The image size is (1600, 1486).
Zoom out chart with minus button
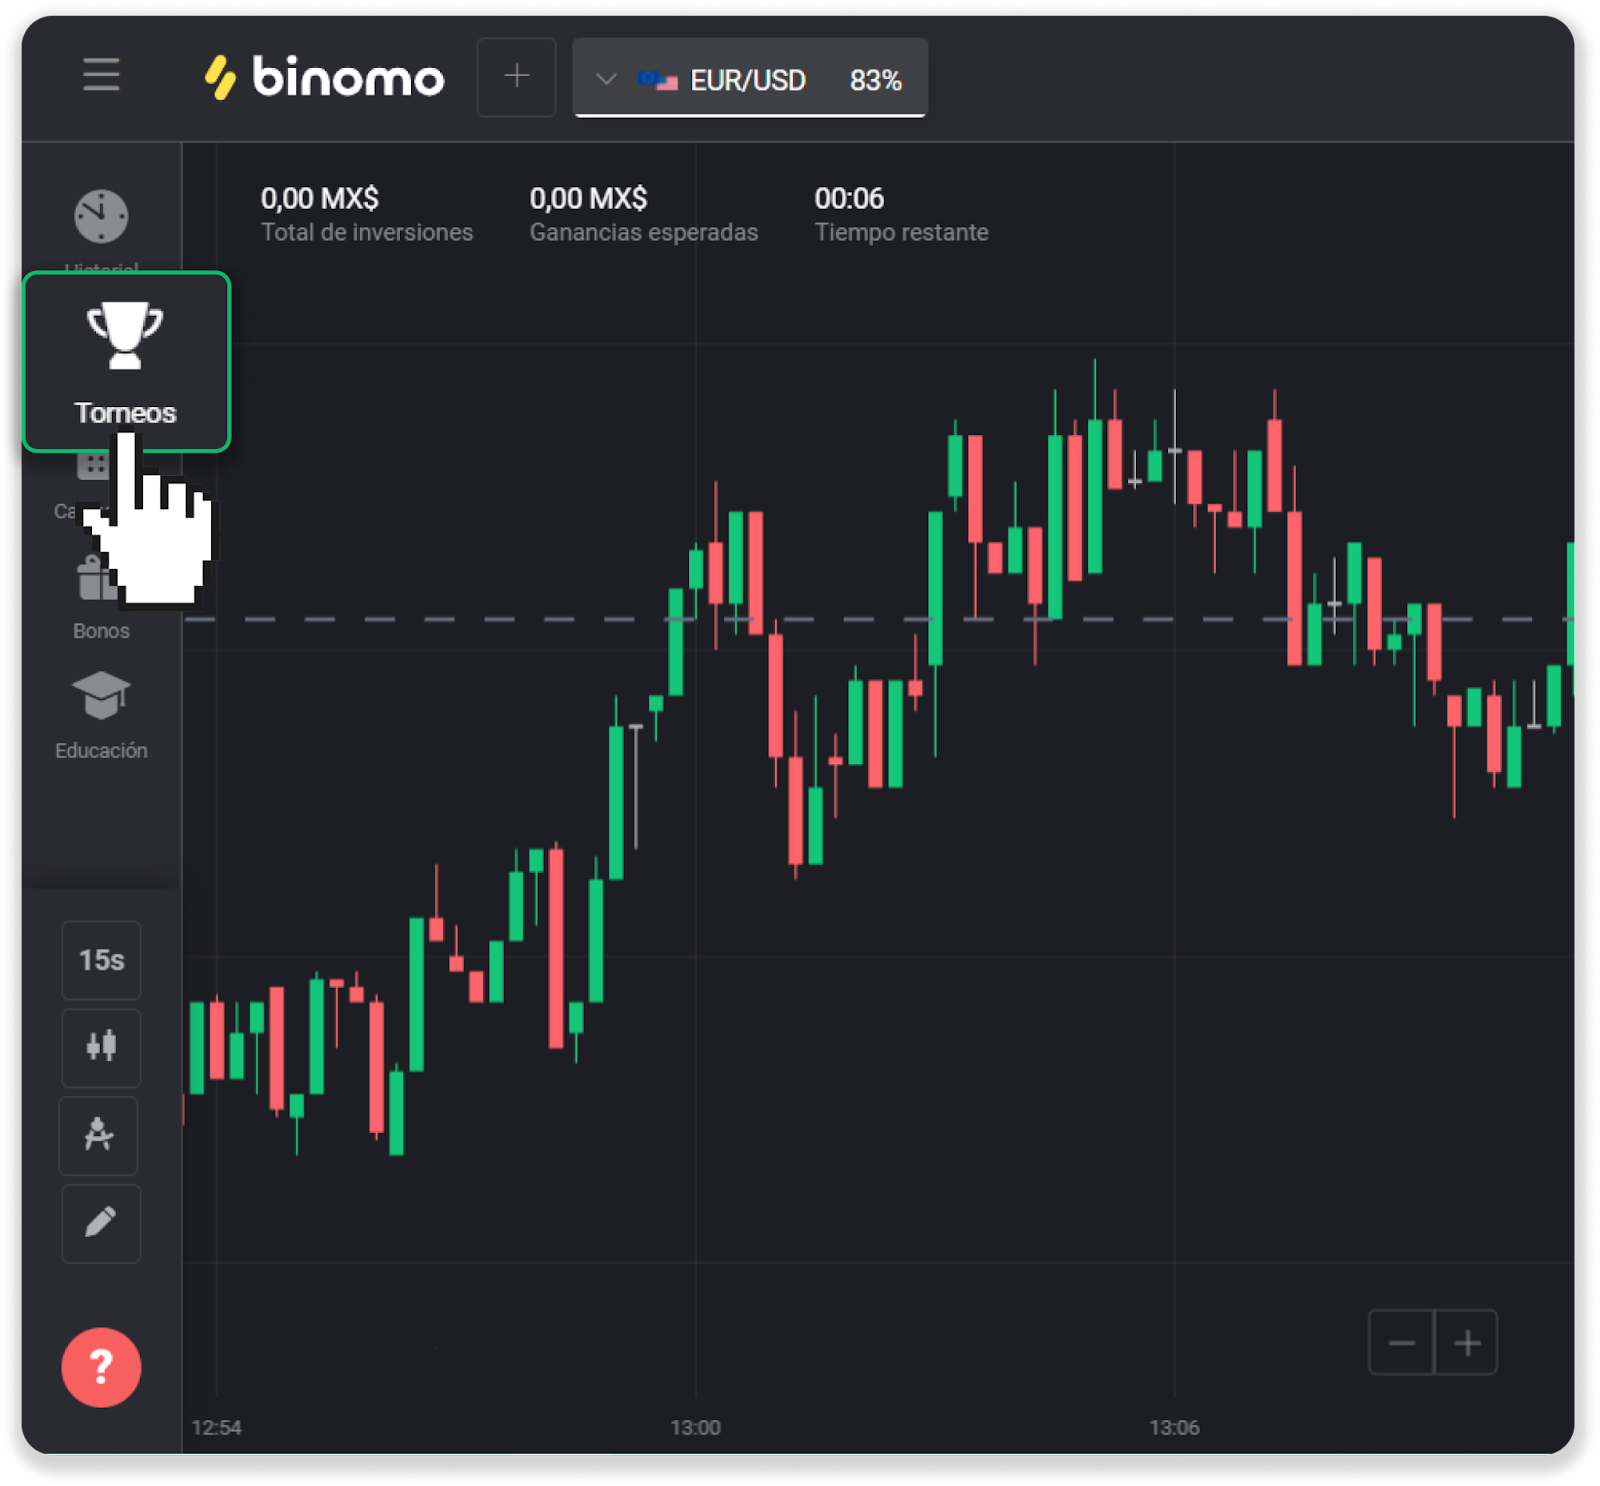pyautogui.click(x=1401, y=1342)
